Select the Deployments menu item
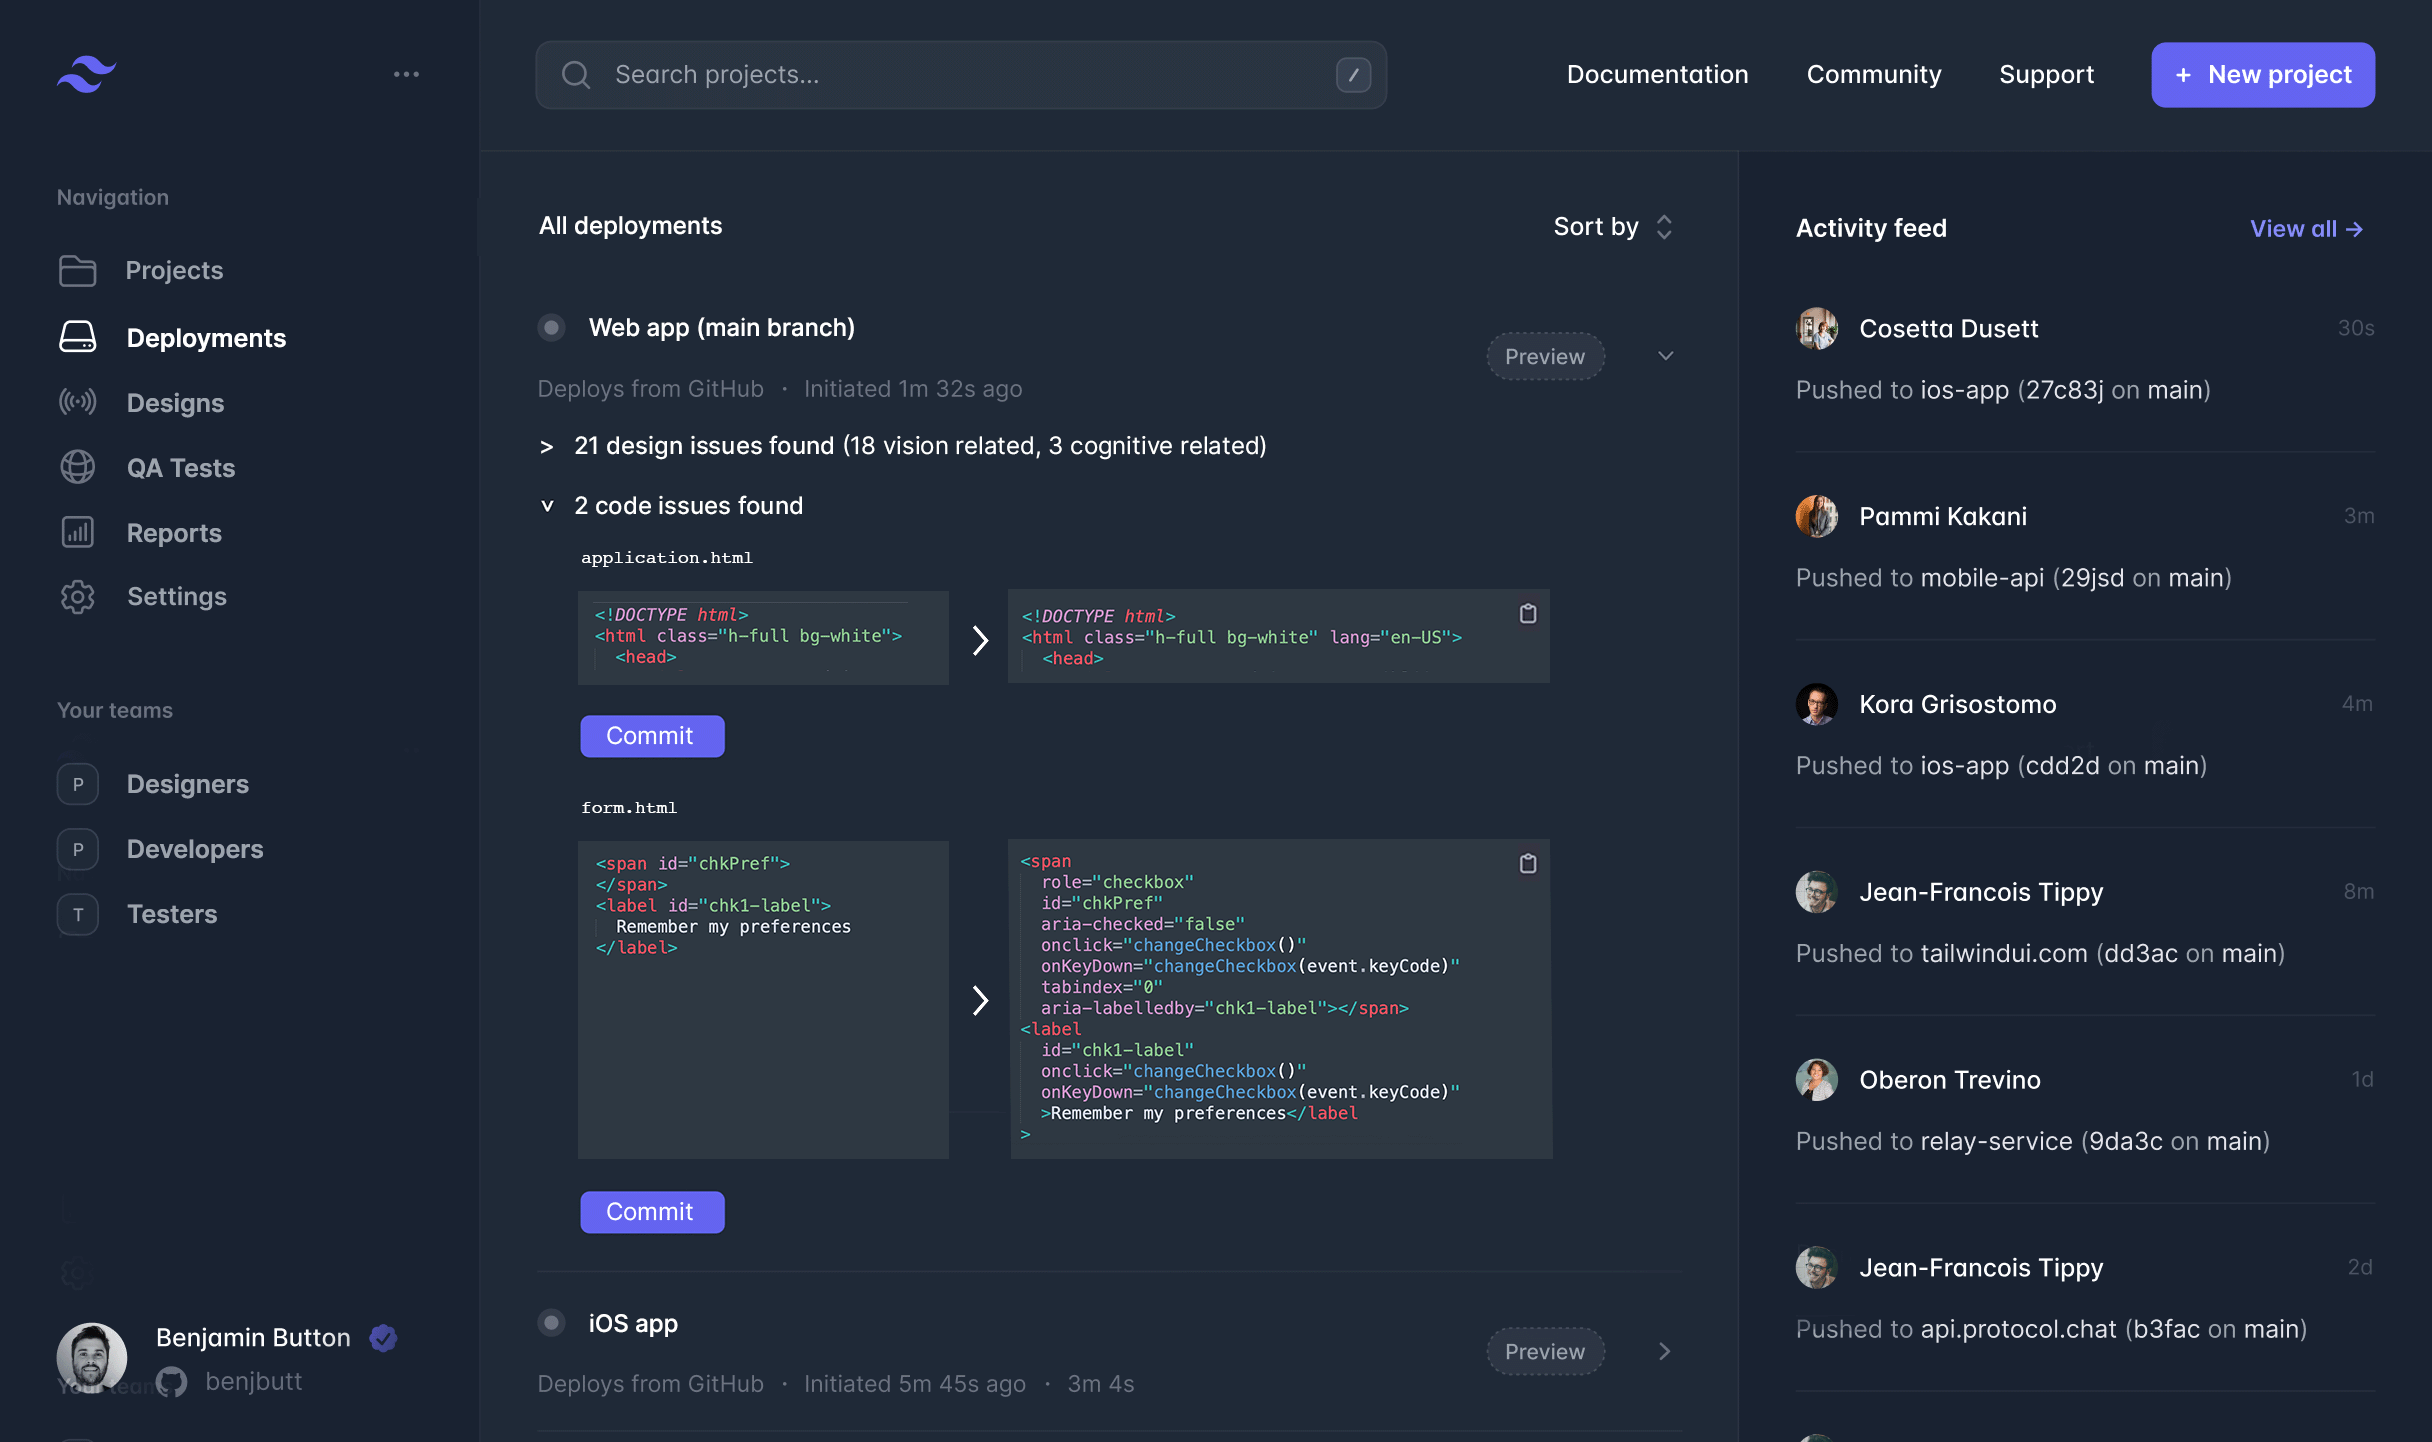The width and height of the screenshot is (2432, 1442). (206, 336)
